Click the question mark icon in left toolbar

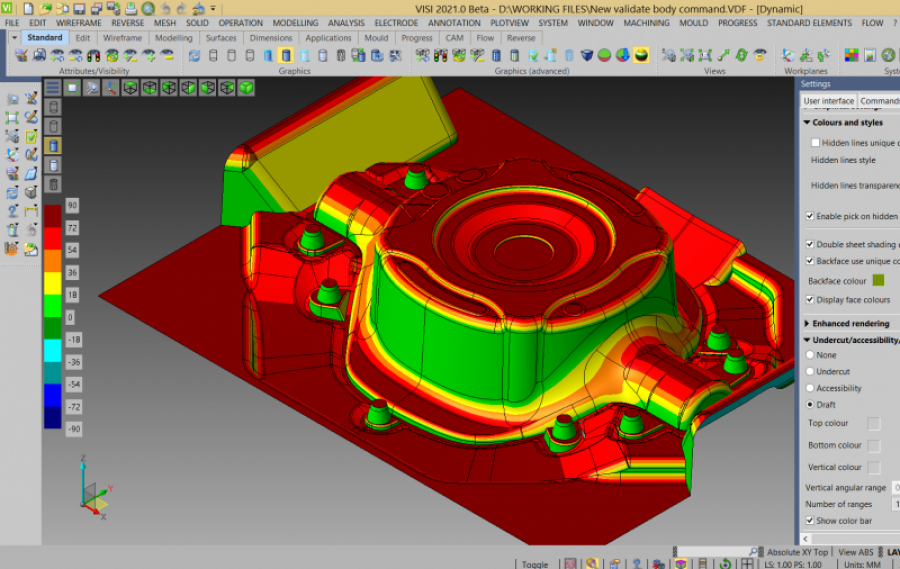12,211
